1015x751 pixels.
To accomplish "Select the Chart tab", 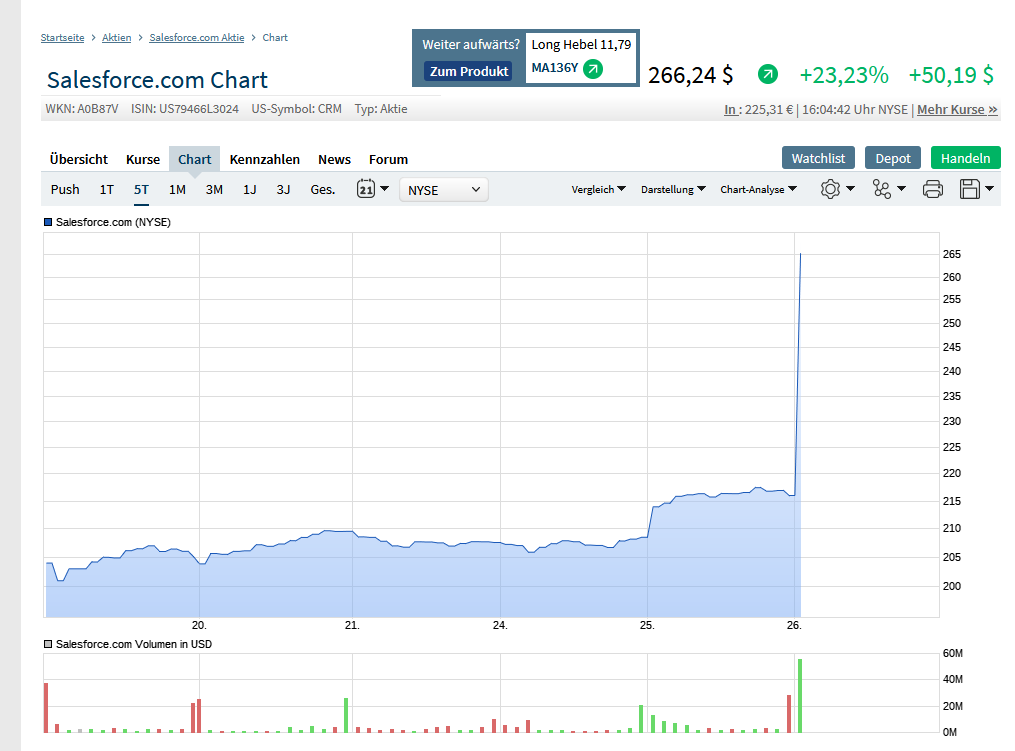I will point(195,159).
